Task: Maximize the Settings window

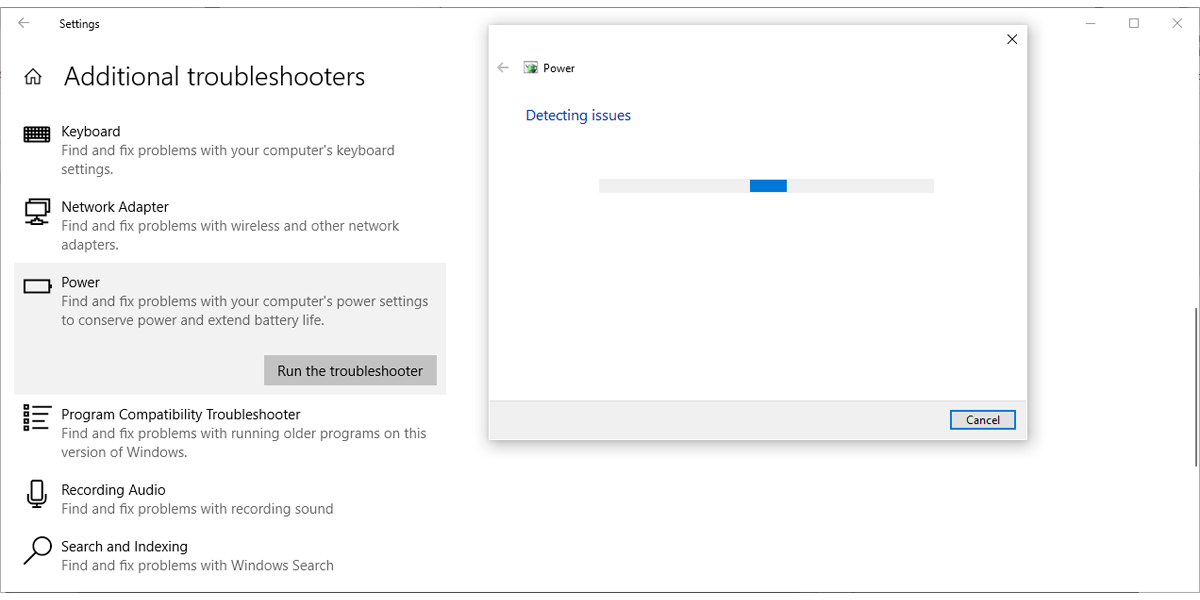Action: (x=1134, y=23)
